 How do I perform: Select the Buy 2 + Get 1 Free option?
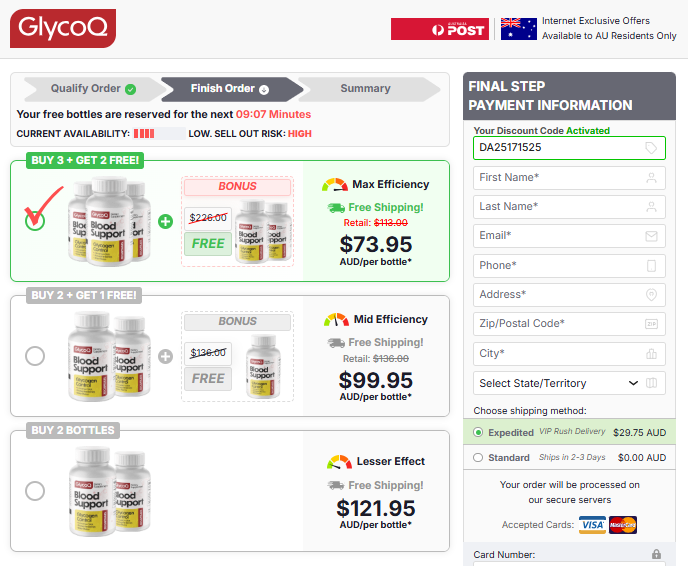pyautogui.click(x=35, y=355)
